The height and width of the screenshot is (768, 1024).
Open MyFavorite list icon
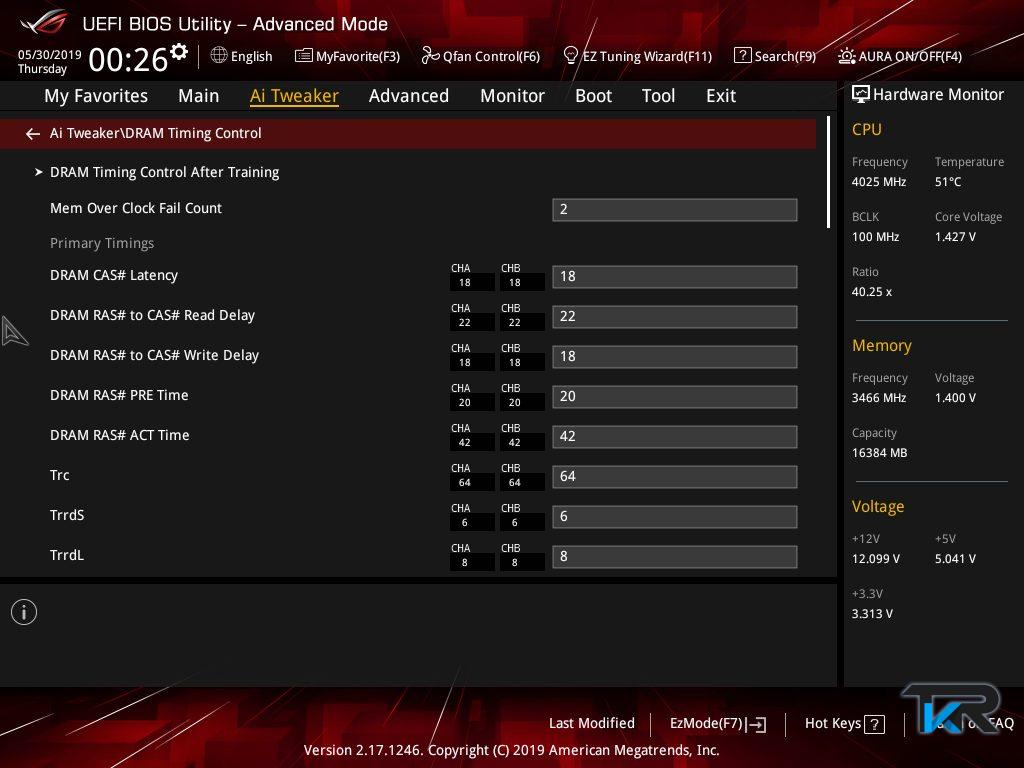(304, 56)
